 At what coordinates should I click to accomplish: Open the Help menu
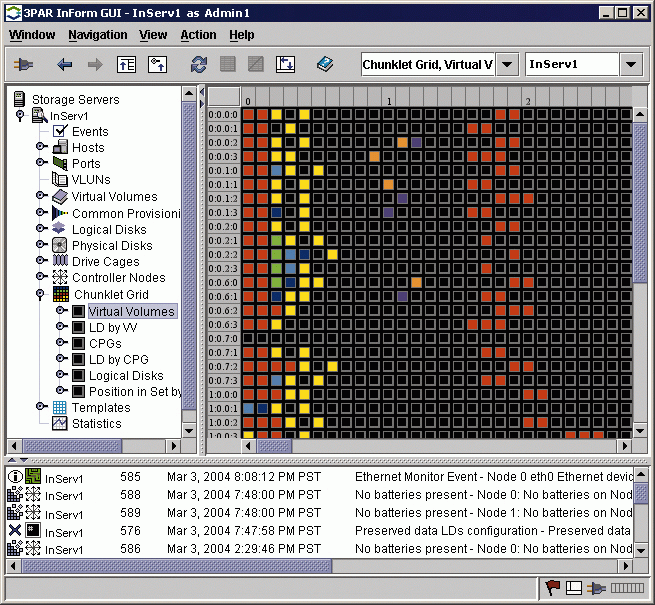[x=241, y=35]
